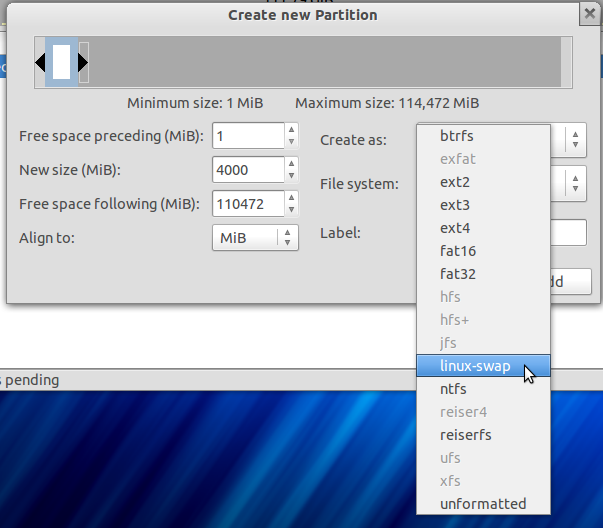This screenshot has width=603, height=528.
Task: Expand the File system combo box arrow
Action: coord(576,184)
